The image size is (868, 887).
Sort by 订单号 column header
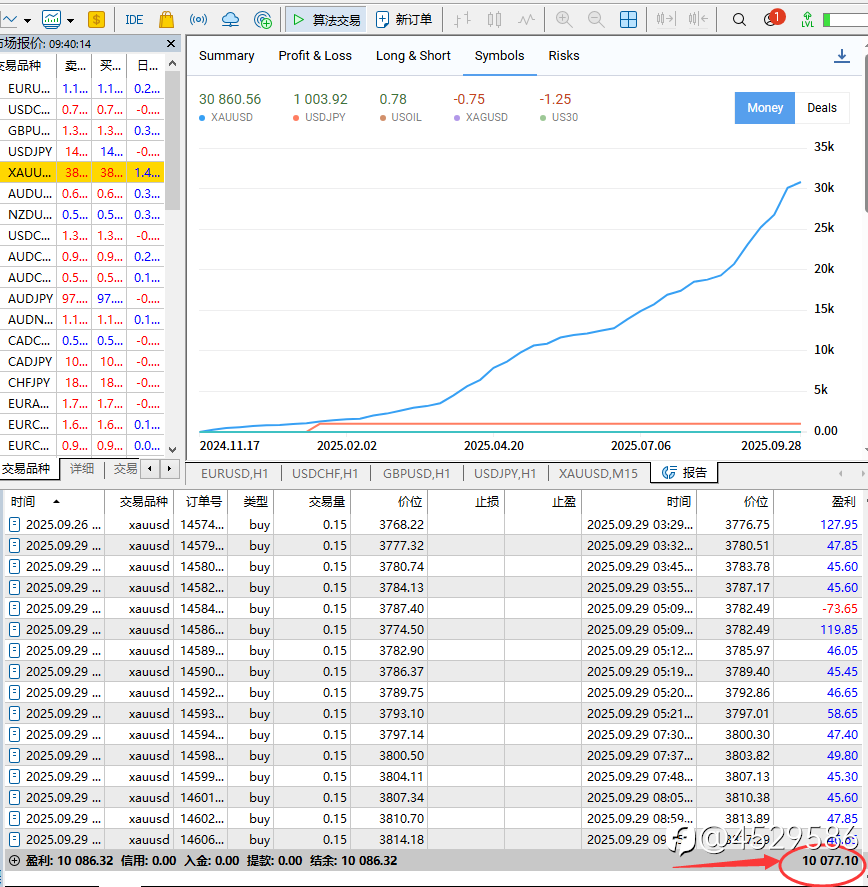tap(202, 501)
